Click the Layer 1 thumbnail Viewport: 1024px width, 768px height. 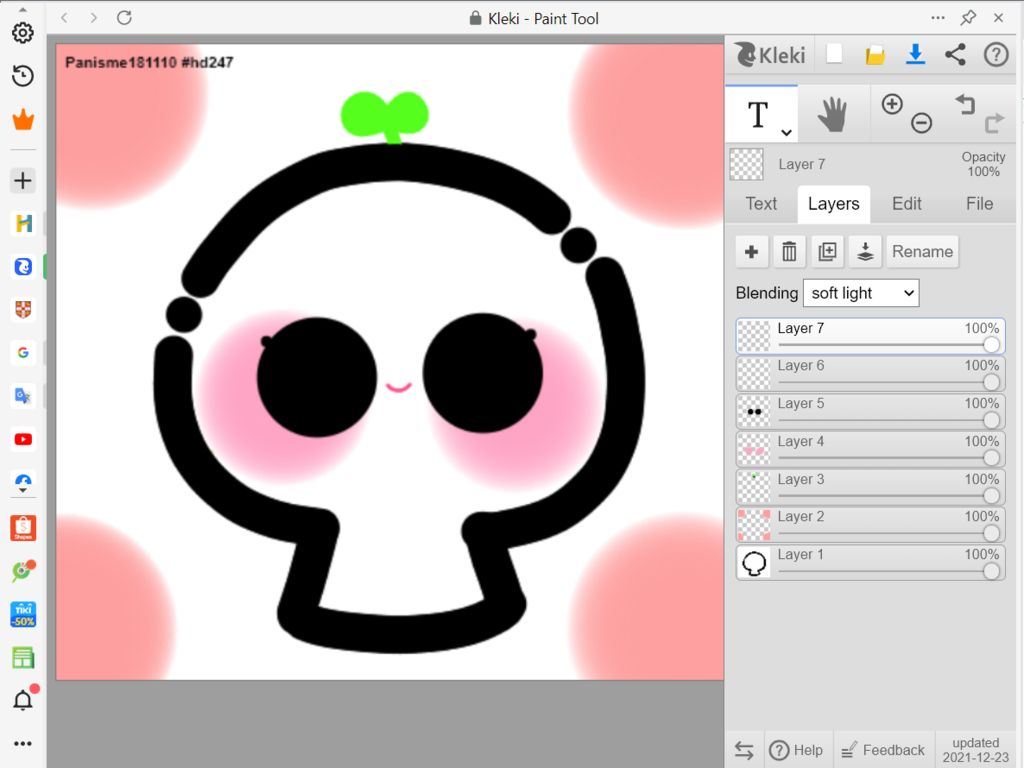[x=754, y=563]
